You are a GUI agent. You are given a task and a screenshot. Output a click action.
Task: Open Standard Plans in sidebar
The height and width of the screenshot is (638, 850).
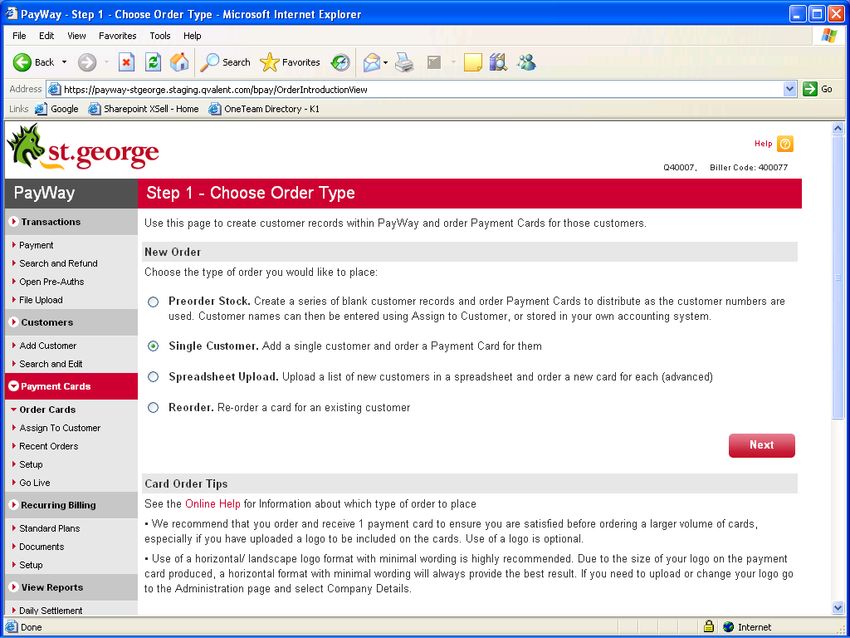point(49,528)
